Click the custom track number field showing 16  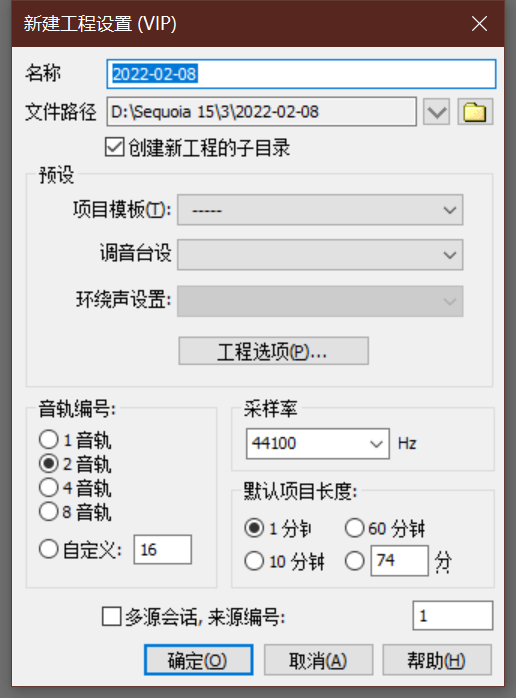[x=163, y=550]
